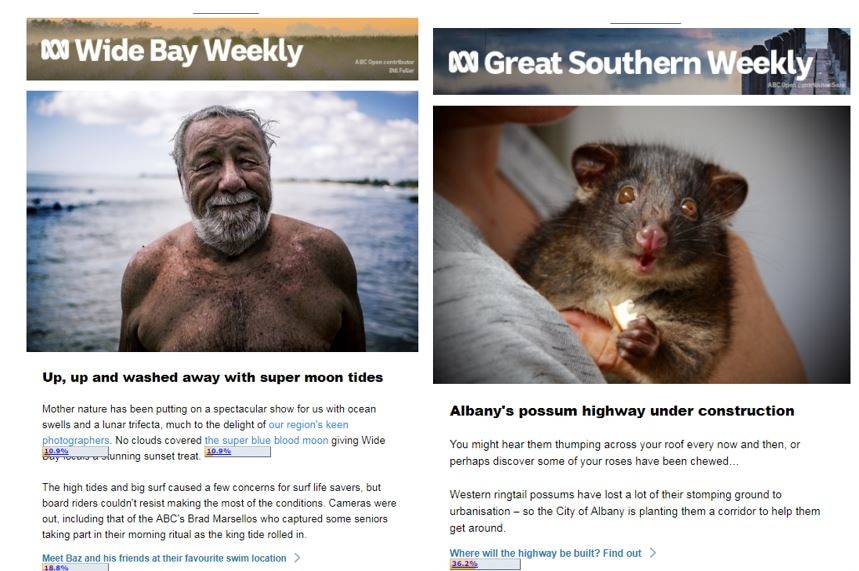Click the contributor credit in Great Southern banner

(806, 85)
